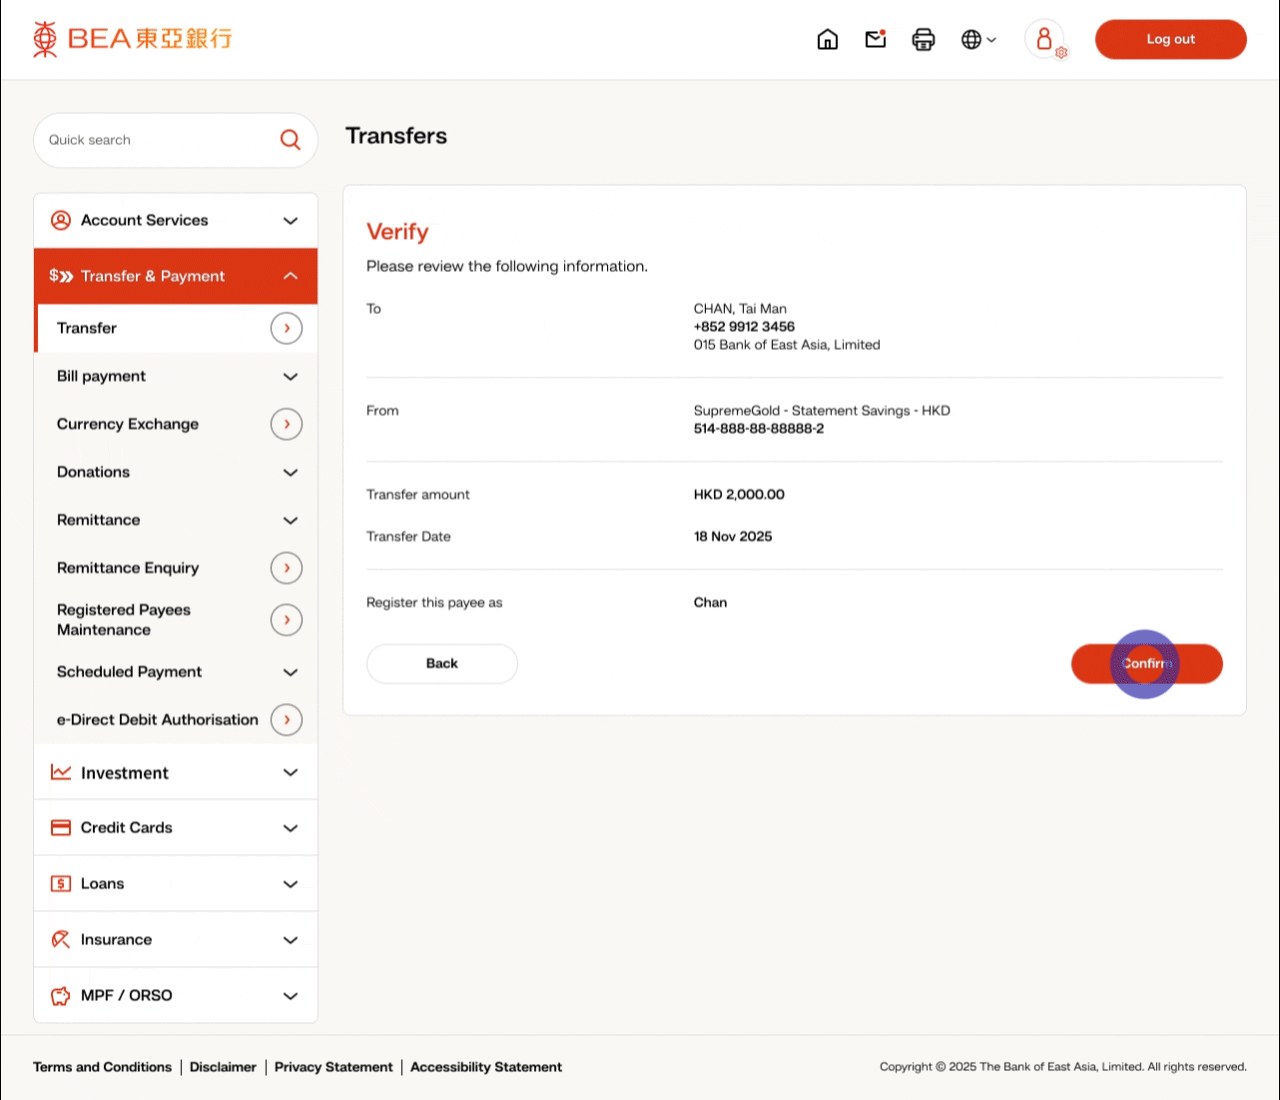
Task: Expand the Investment menu
Action: [x=176, y=773]
